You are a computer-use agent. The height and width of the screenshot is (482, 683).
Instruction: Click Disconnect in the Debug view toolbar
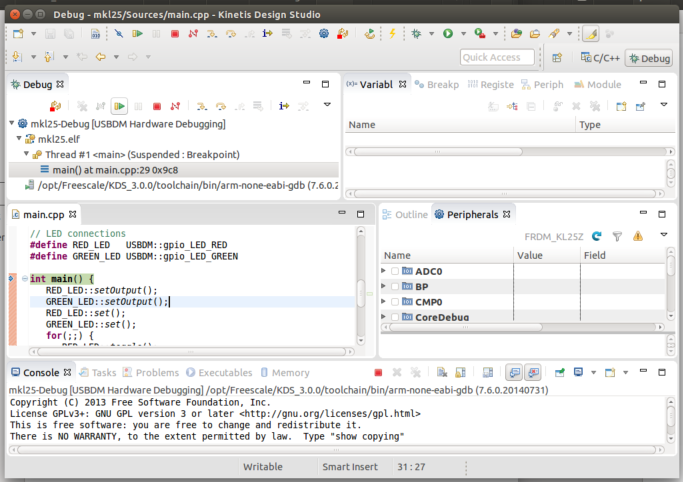click(175, 106)
